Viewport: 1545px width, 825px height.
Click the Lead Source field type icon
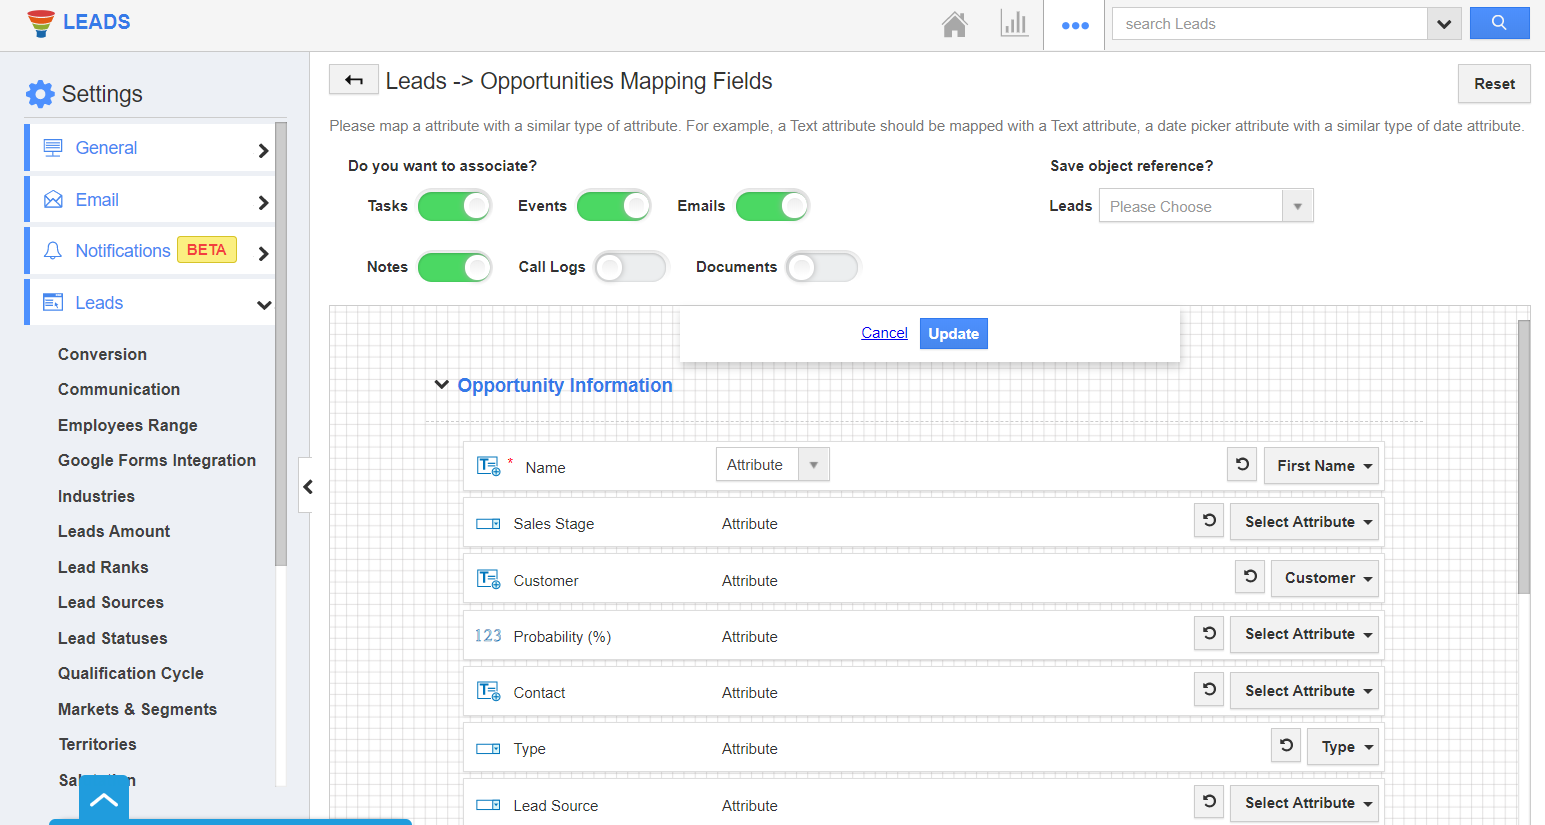tap(488, 804)
